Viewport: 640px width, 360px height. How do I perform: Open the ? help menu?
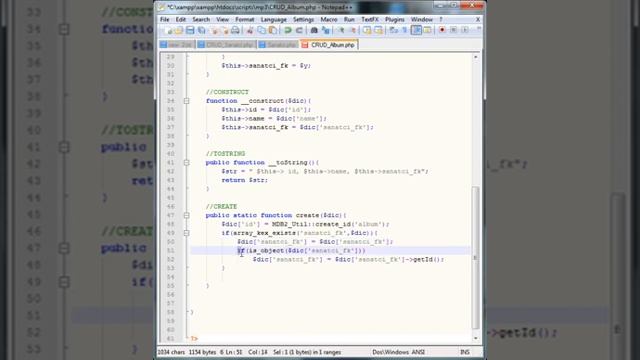coord(441,20)
